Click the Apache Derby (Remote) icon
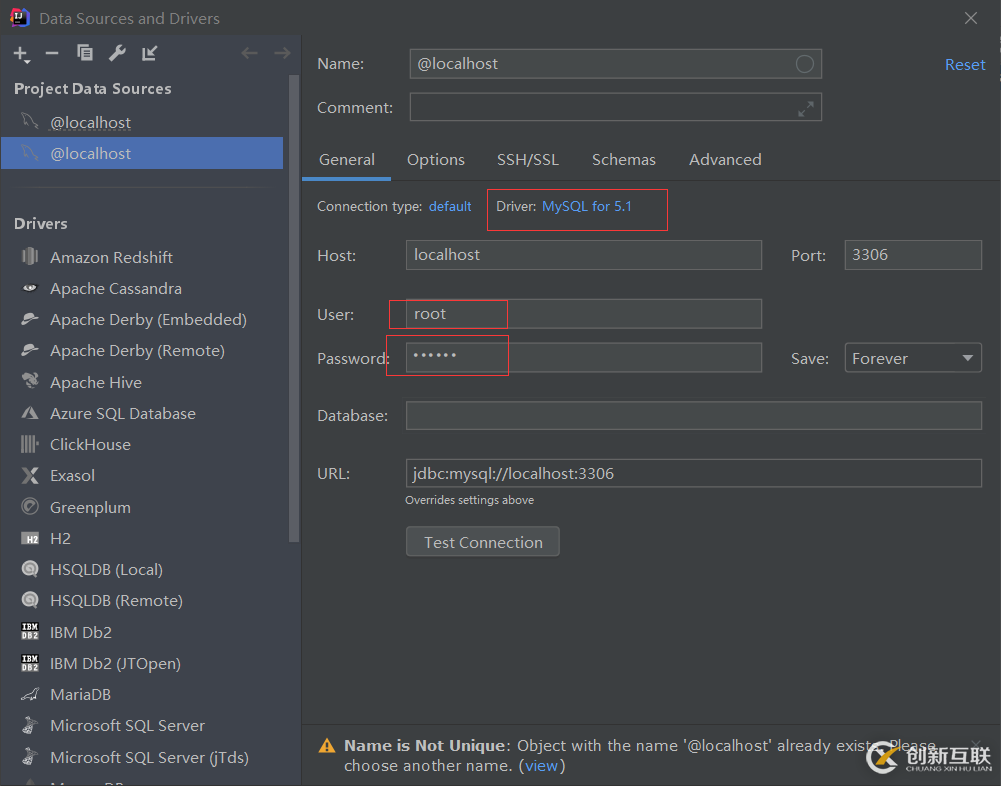This screenshot has width=1001, height=786. pyautogui.click(x=30, y=350)
